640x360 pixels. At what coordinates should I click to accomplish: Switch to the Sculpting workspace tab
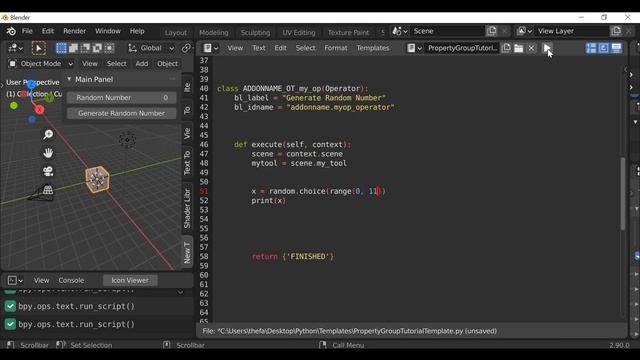tap(256, 33)
